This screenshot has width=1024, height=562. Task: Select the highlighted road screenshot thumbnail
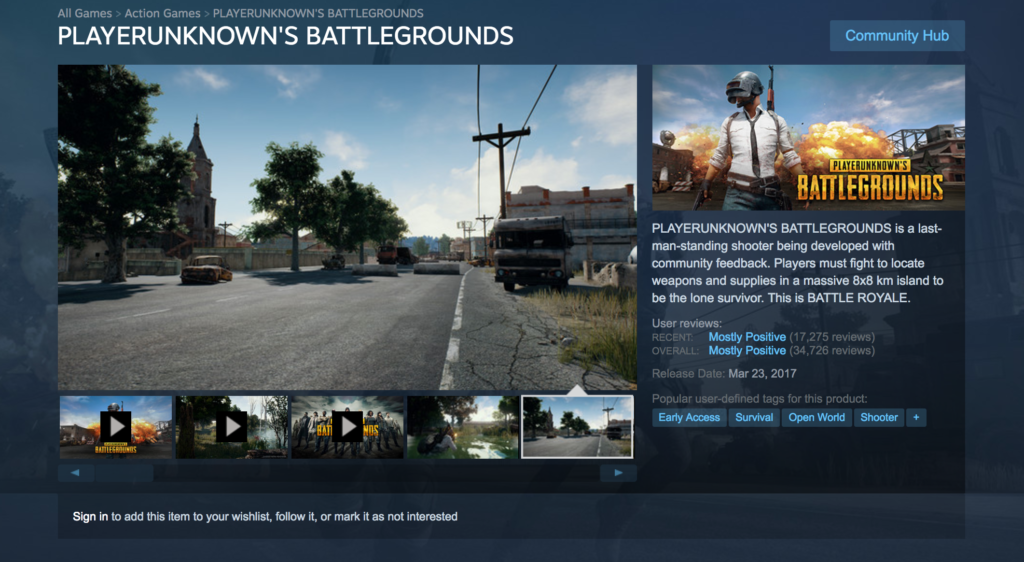click(578, 427)
